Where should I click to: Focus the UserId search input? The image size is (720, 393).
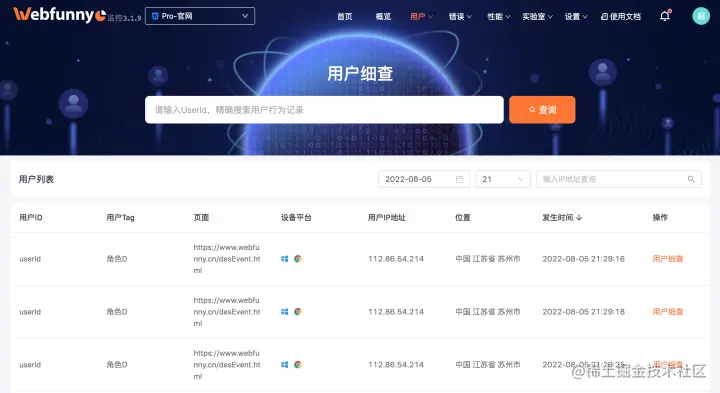click(x=324, y=110)
